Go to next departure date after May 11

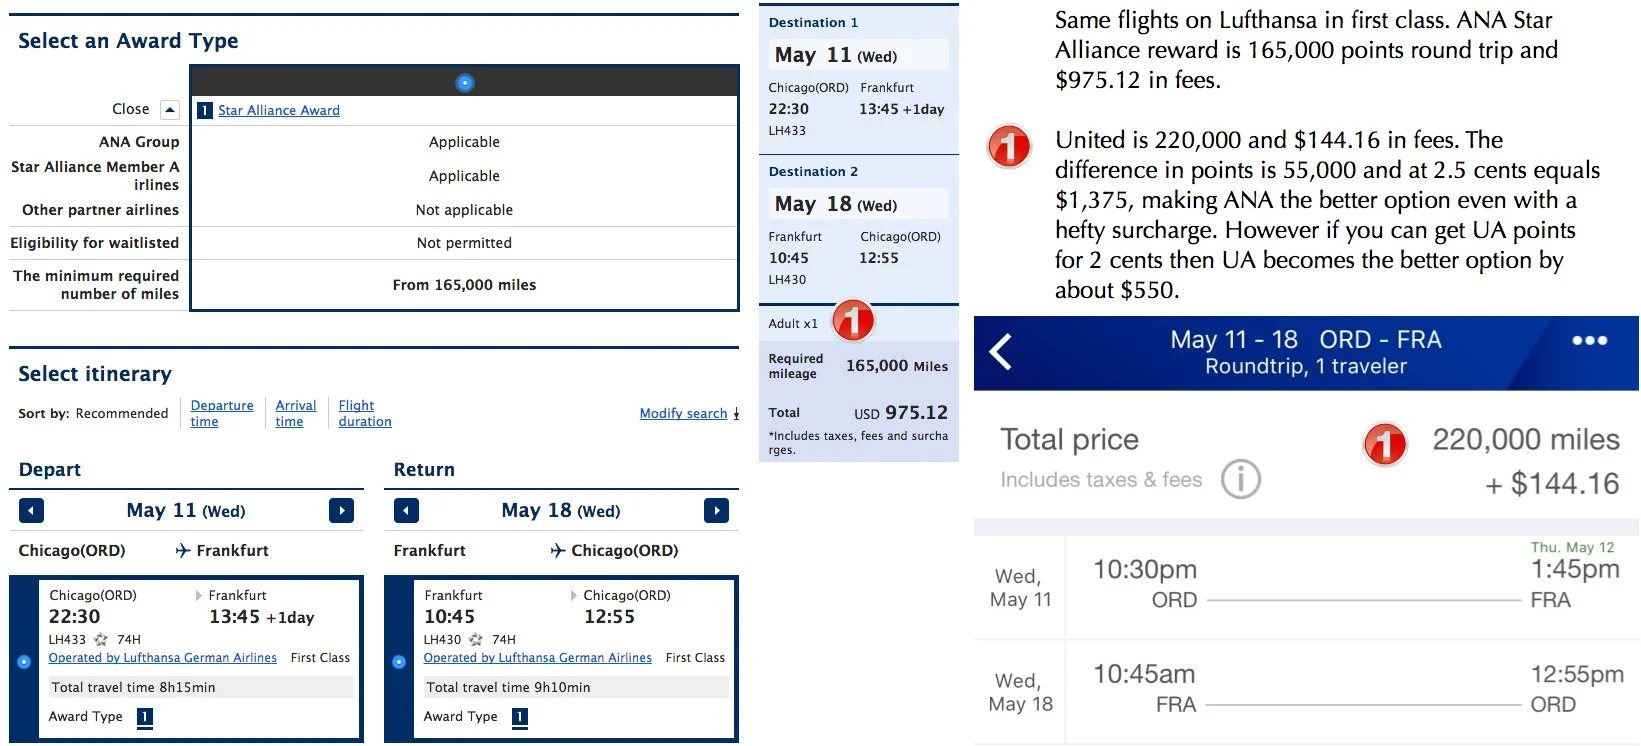pos(341,511)
